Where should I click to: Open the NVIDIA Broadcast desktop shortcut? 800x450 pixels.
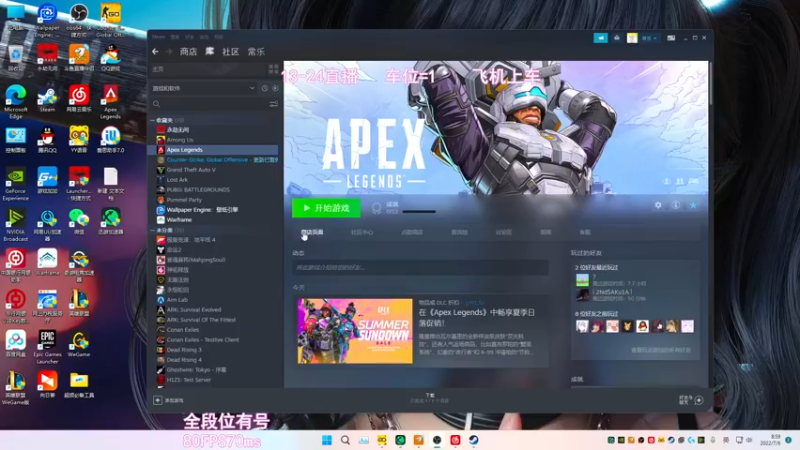click(x=16, y=224)
